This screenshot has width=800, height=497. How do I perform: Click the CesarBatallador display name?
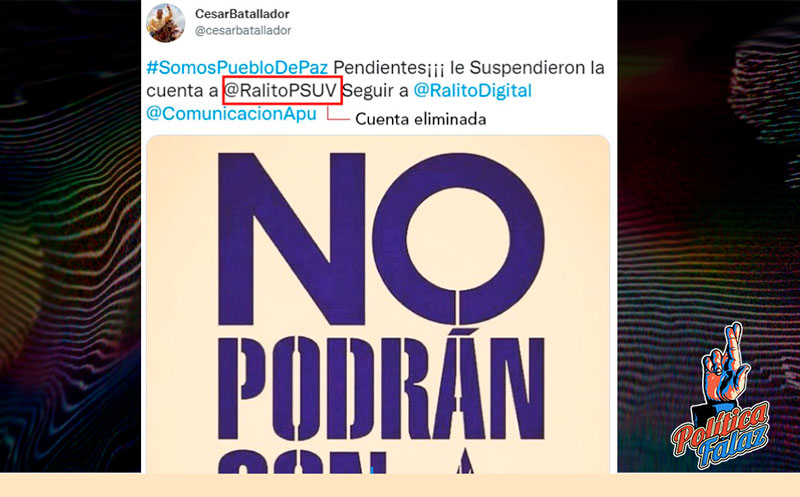(x=242, y=14)
